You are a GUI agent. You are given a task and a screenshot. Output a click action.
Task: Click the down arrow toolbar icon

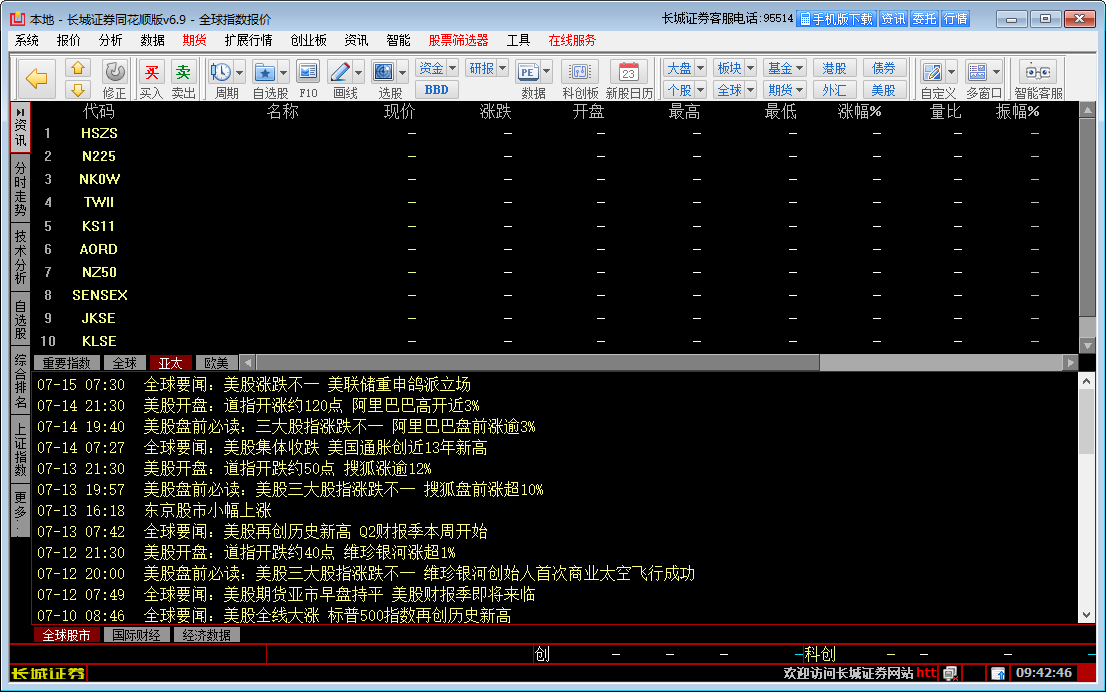coord(78,90)
